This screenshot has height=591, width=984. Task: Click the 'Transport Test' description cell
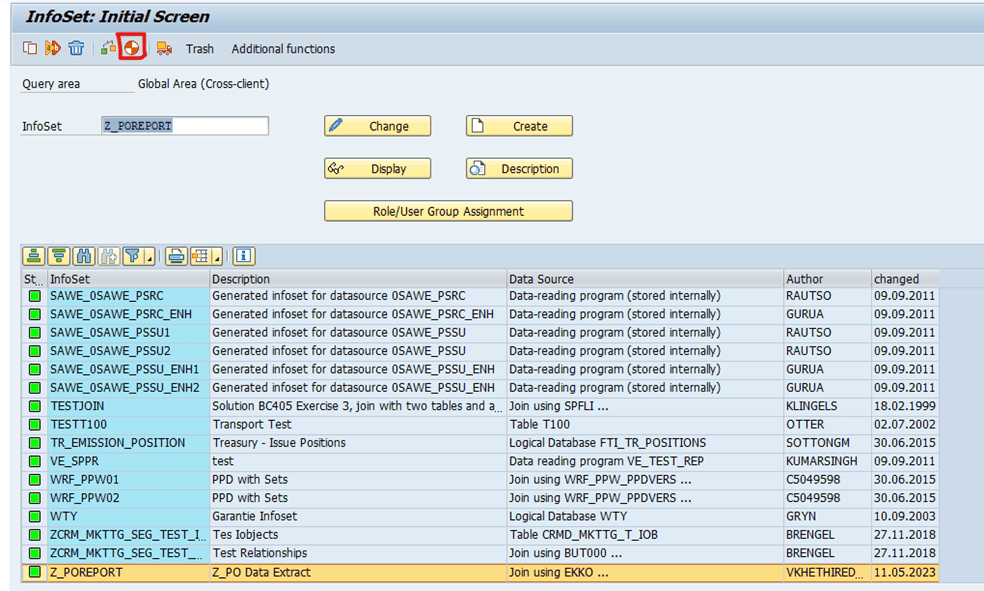click(x=358, y=425)
